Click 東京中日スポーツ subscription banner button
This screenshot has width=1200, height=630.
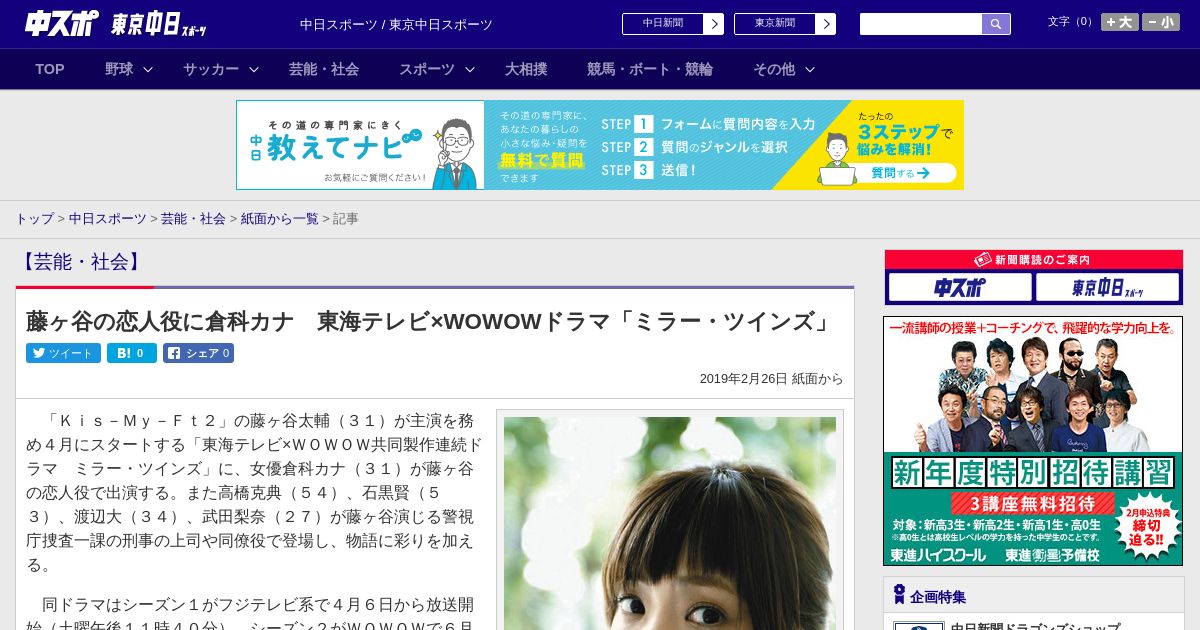[x=1107, y=288]
